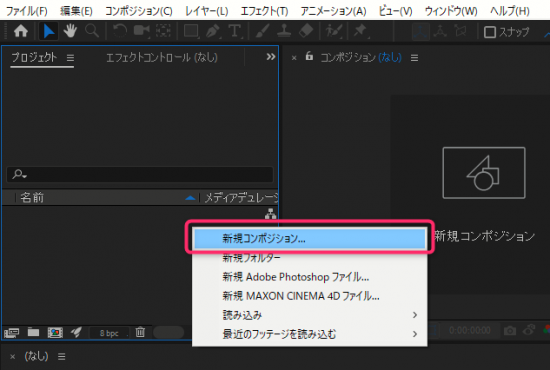Select the Eraser tool

(x=306, y=31)
